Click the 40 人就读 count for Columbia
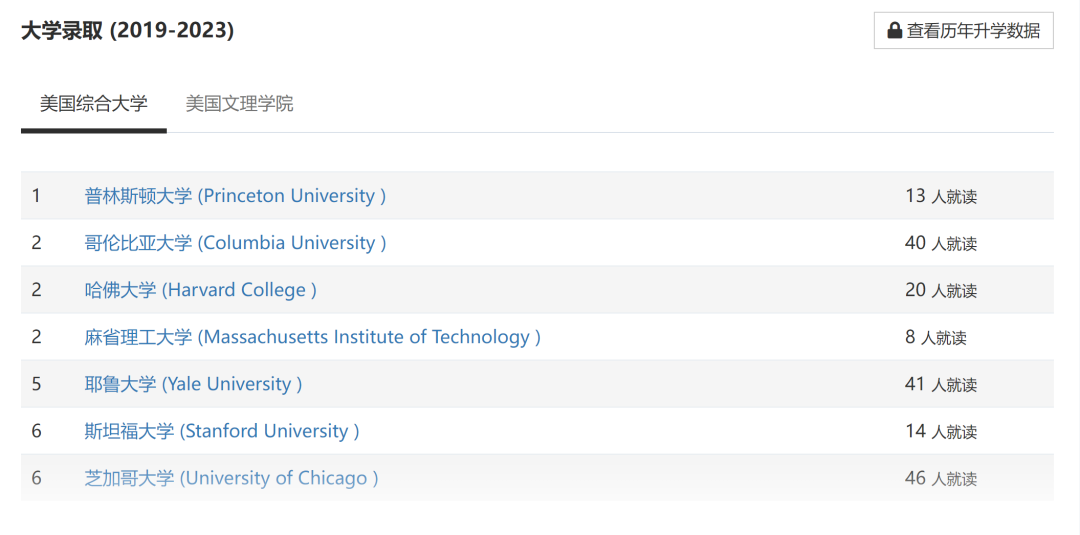 [x=941, y=243]
